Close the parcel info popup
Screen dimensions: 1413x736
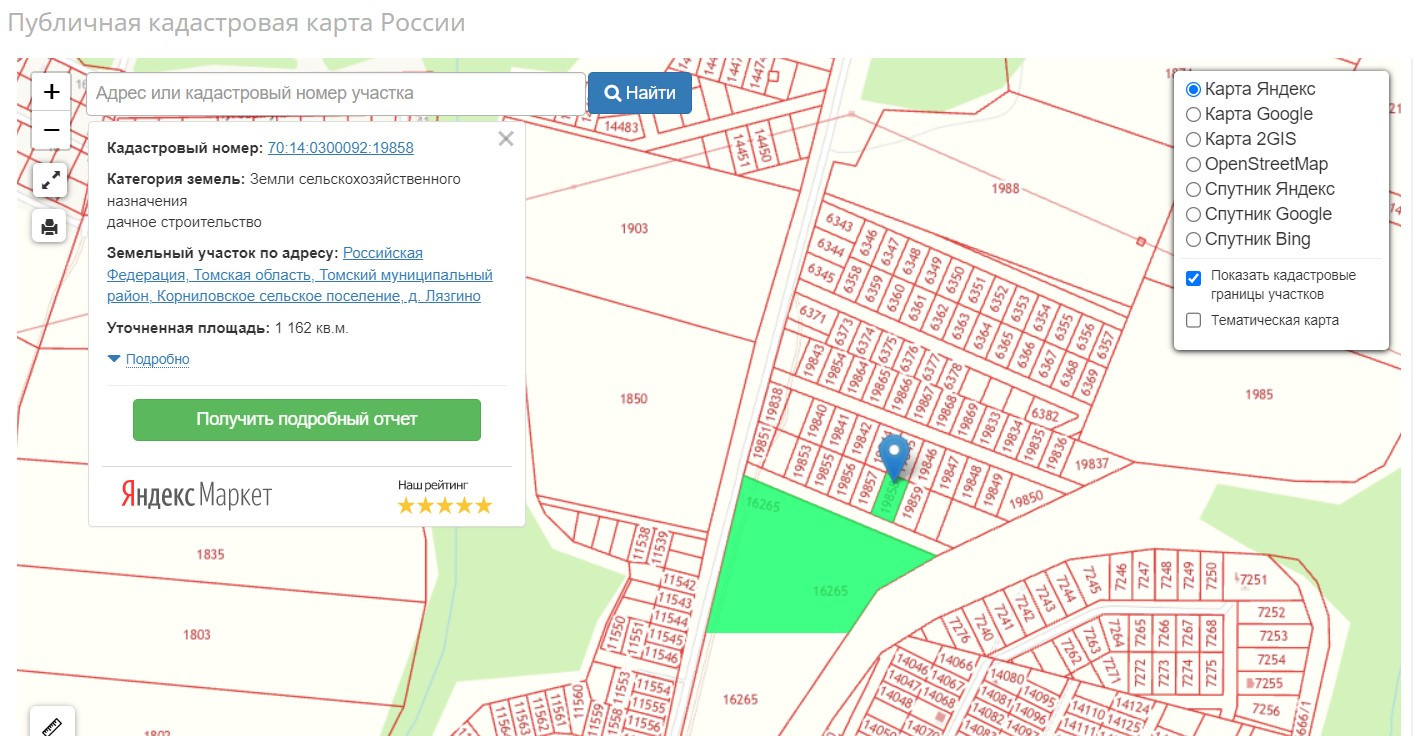(506, 139)
